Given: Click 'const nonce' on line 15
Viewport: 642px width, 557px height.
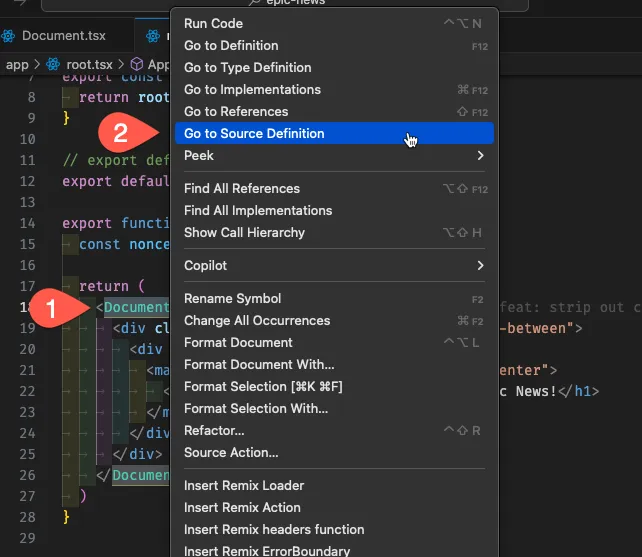Looking at the screenshot, I should tap(124, 245).
